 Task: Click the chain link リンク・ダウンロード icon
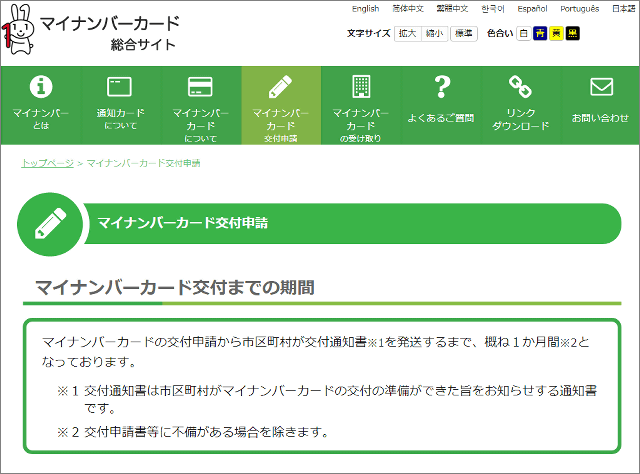[521, 86]
